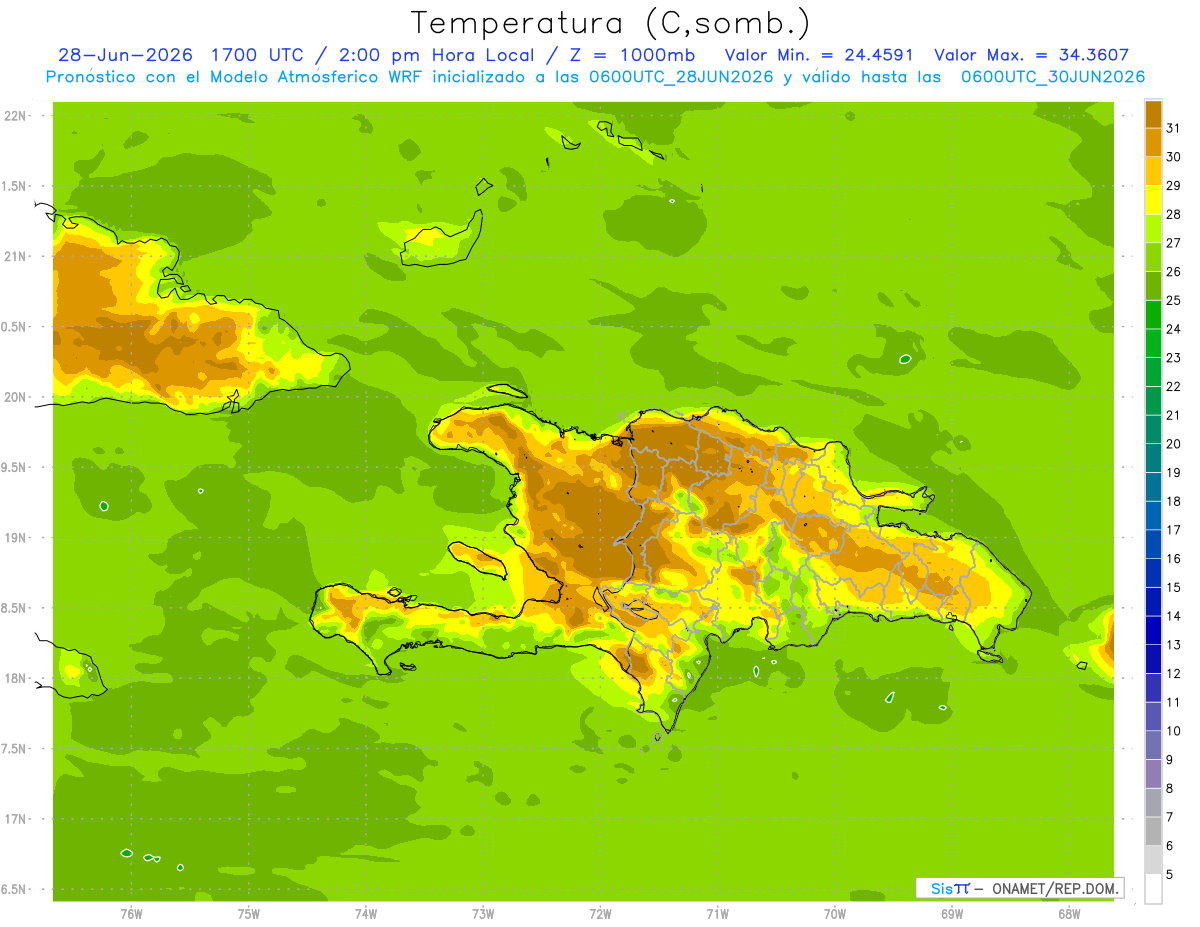Screen dimensions: 1200x927
Task: Click the '76W' longitude axis label
Action: [x=131, y=913]
